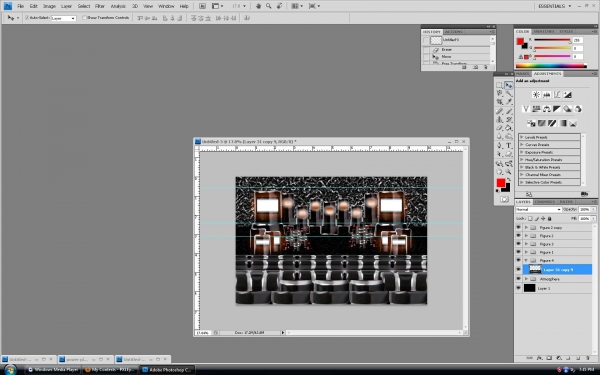Viewport: 600px width, 375px height.
Task: Select the Paint Bucket tool
Action: pyautogui.click(x=509, y=128)
